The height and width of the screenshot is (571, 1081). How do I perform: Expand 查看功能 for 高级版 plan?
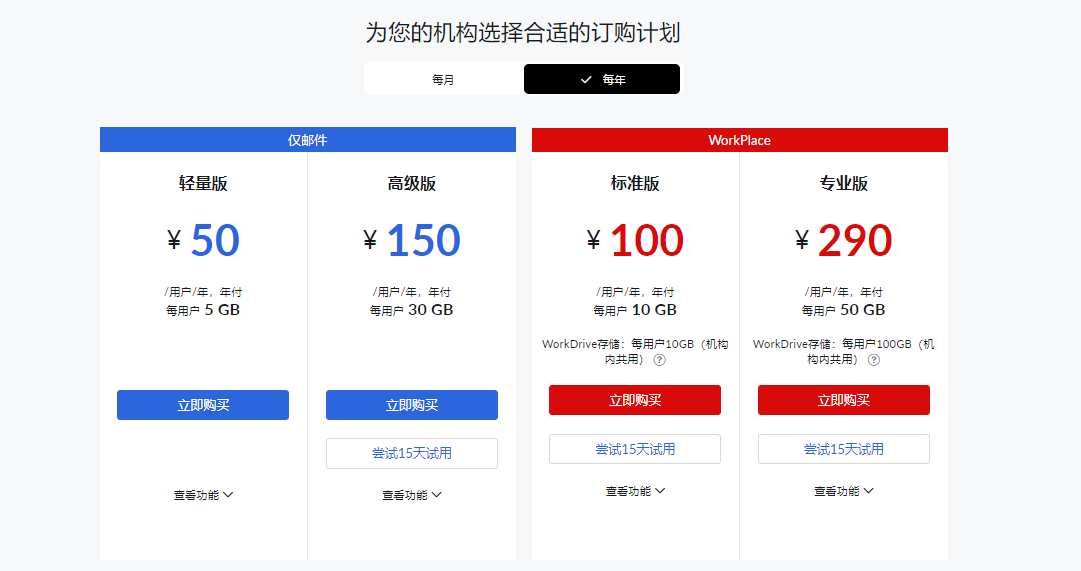[412, 495]
